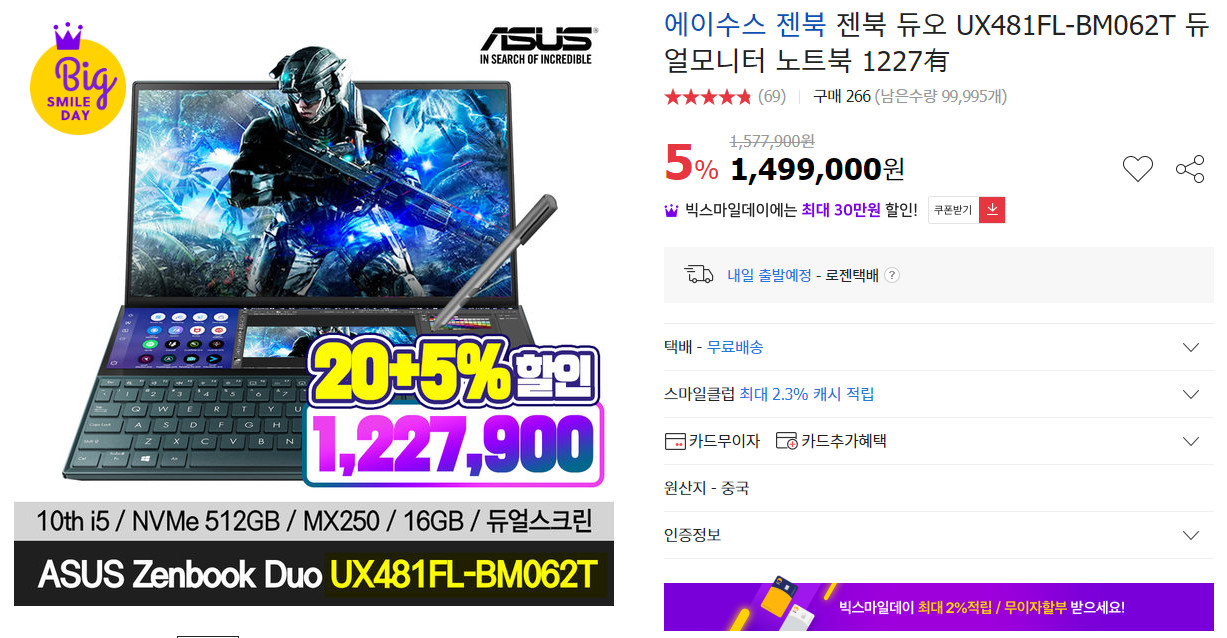Click the 카드무이자 card icon

[675, 441]
